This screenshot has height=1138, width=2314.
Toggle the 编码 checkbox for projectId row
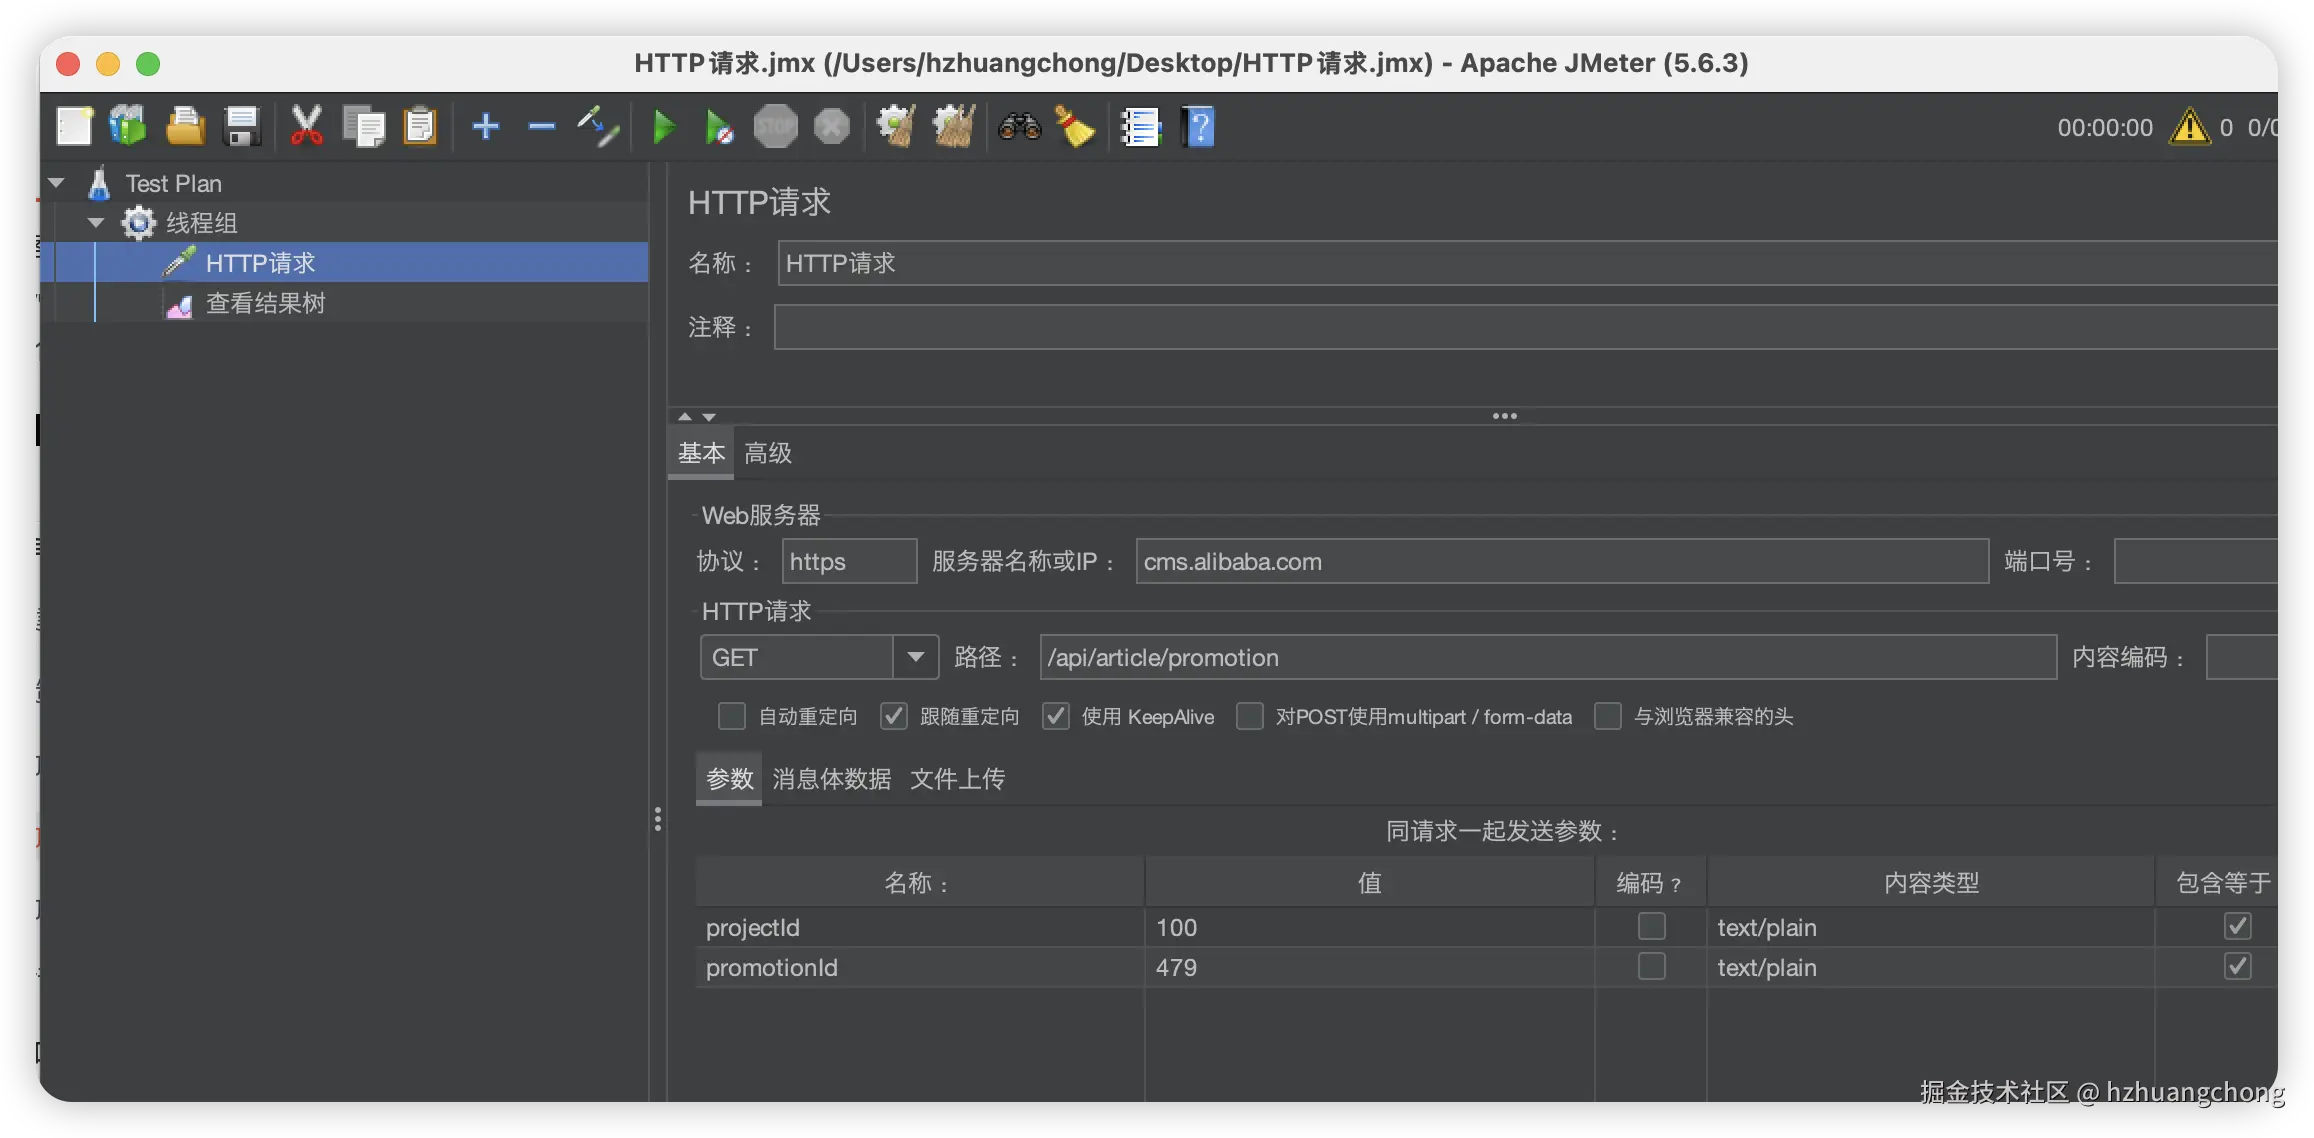point(1651,927)
